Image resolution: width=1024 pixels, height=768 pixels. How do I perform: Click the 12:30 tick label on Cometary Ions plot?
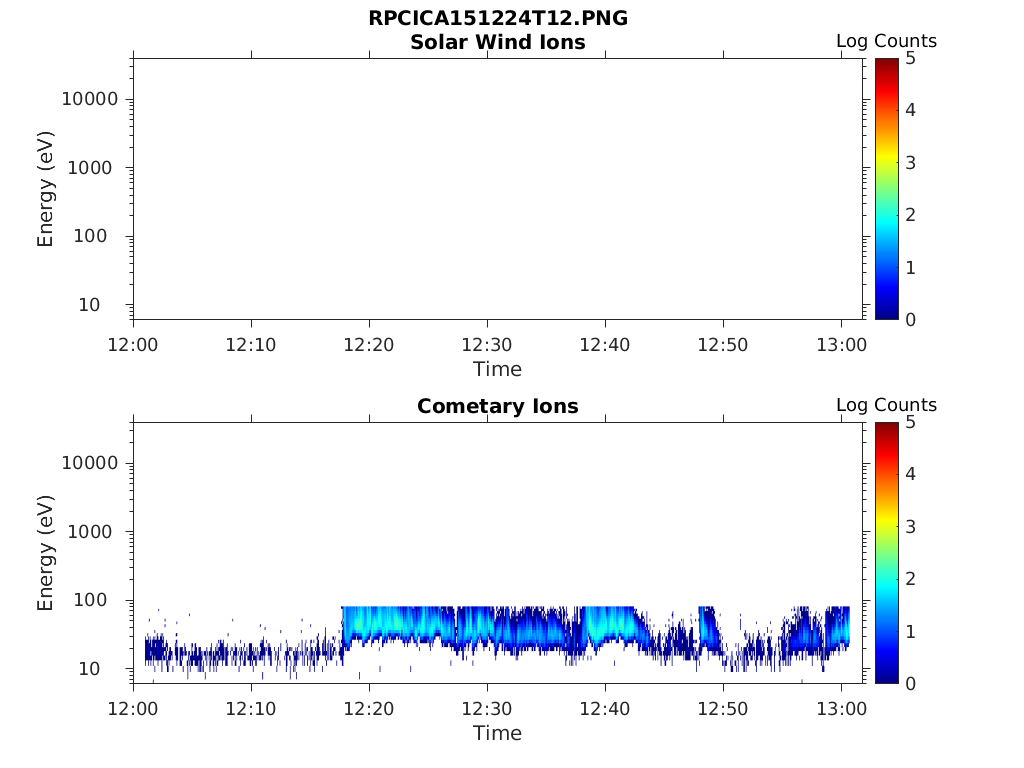487,709
